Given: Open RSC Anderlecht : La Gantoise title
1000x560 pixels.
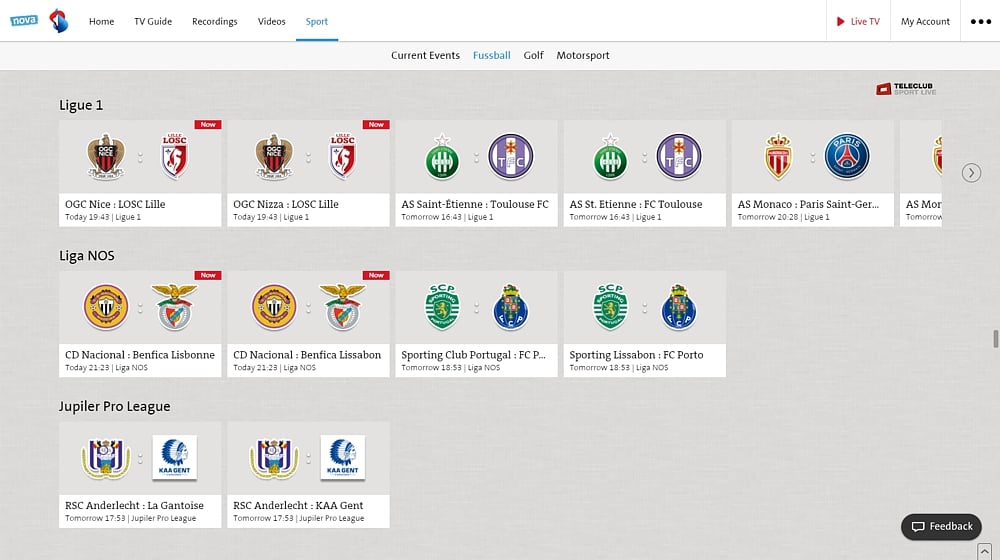Looking at the screenshot, I should [x=134, y=505].
